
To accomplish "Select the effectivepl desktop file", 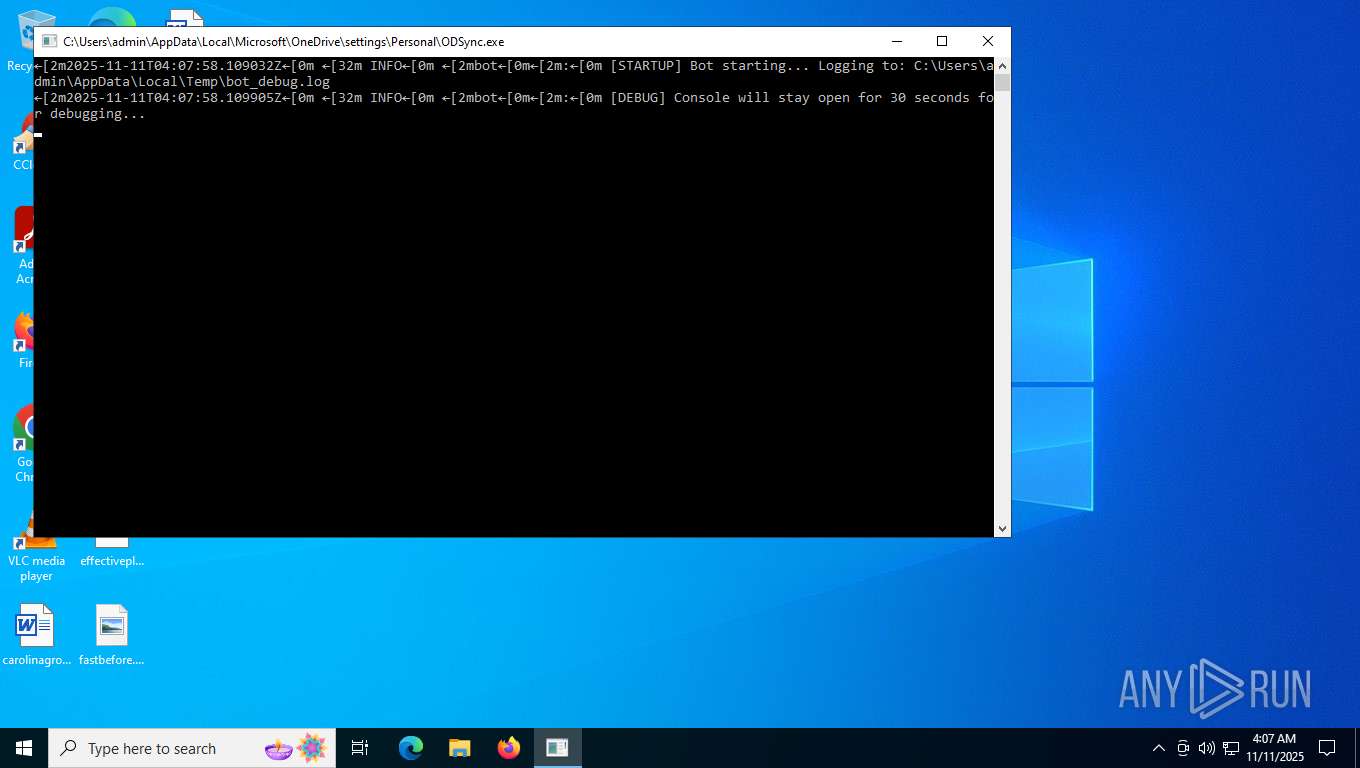I will click(x=112, y=553).
